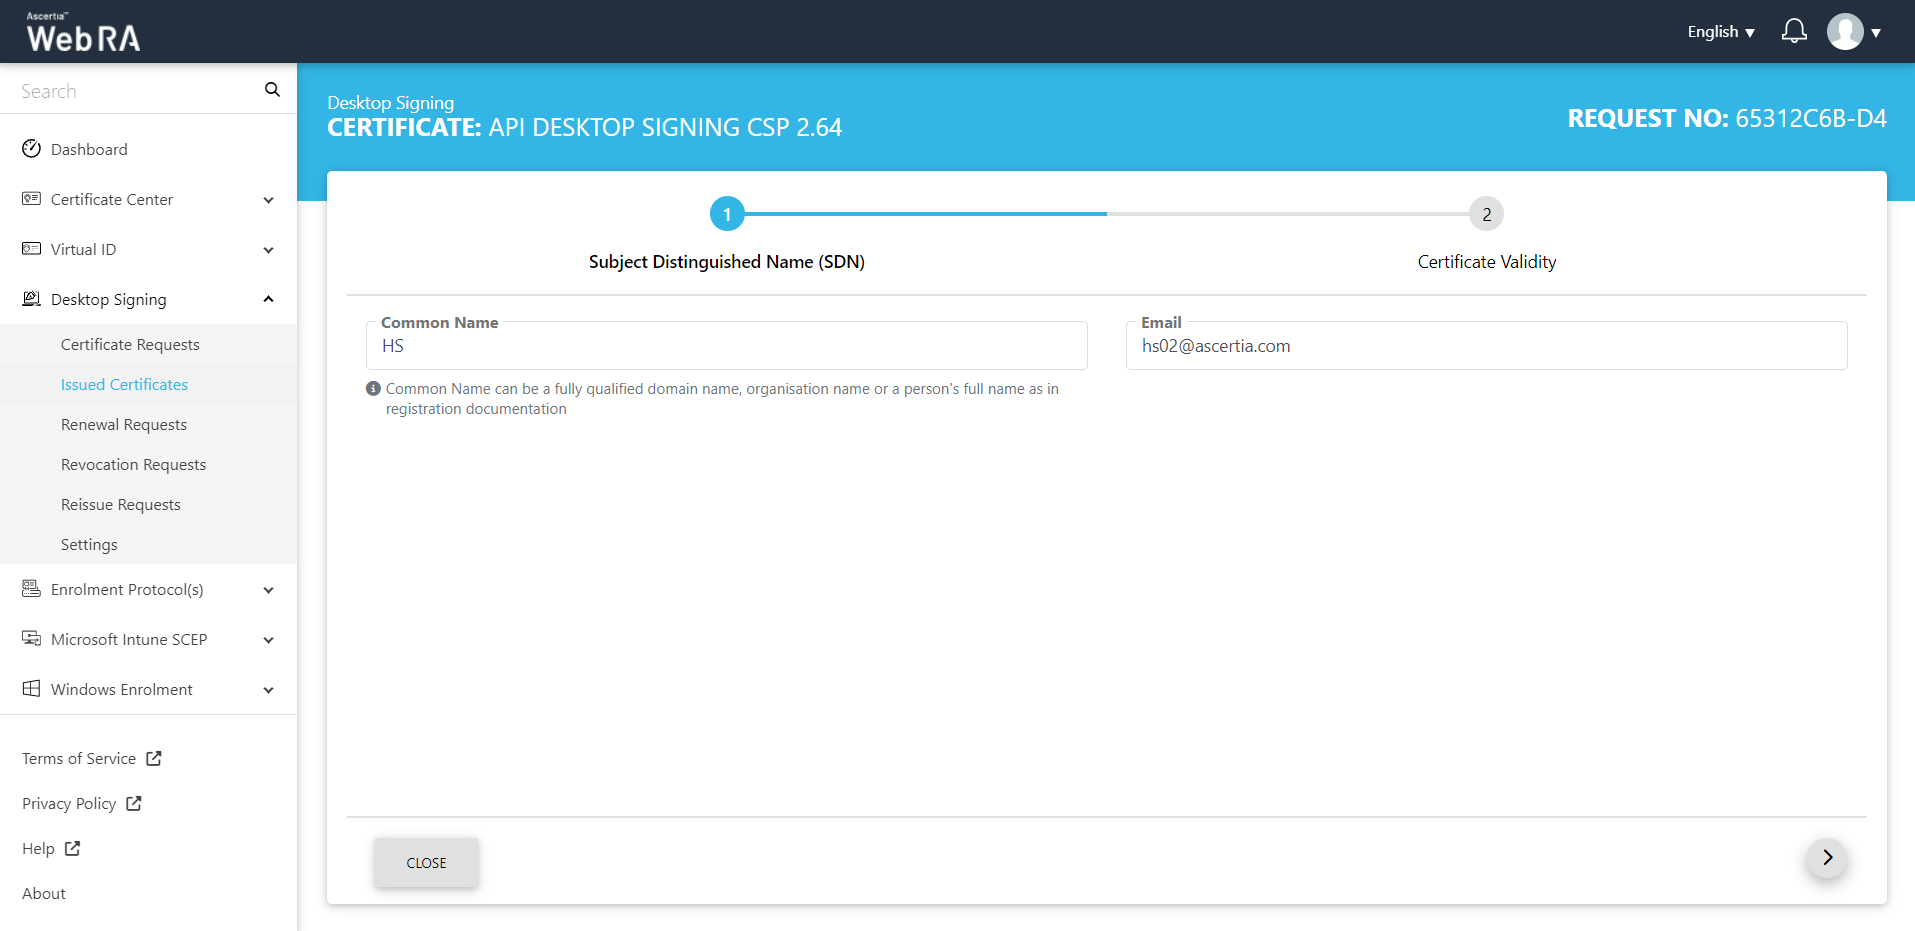The height and width of the screenshot is (931, 1915).
Task: Open the notifications bell
Action: [x=1794, y=32]
